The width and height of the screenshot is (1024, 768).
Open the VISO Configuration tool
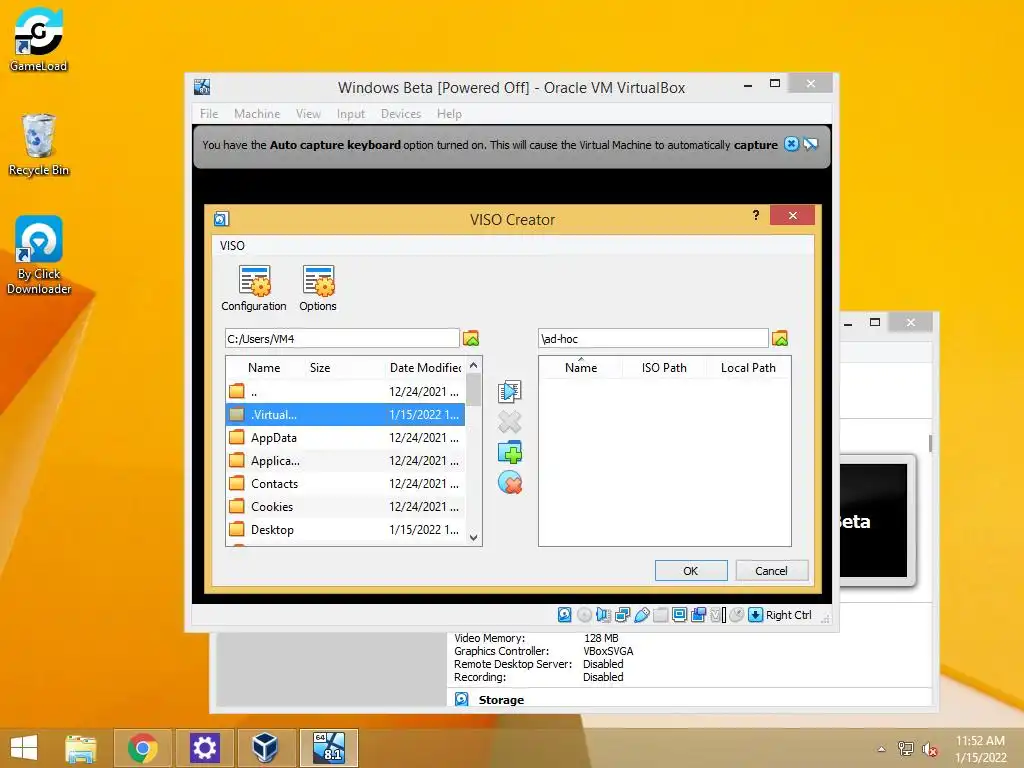click(x=253, y=287)
